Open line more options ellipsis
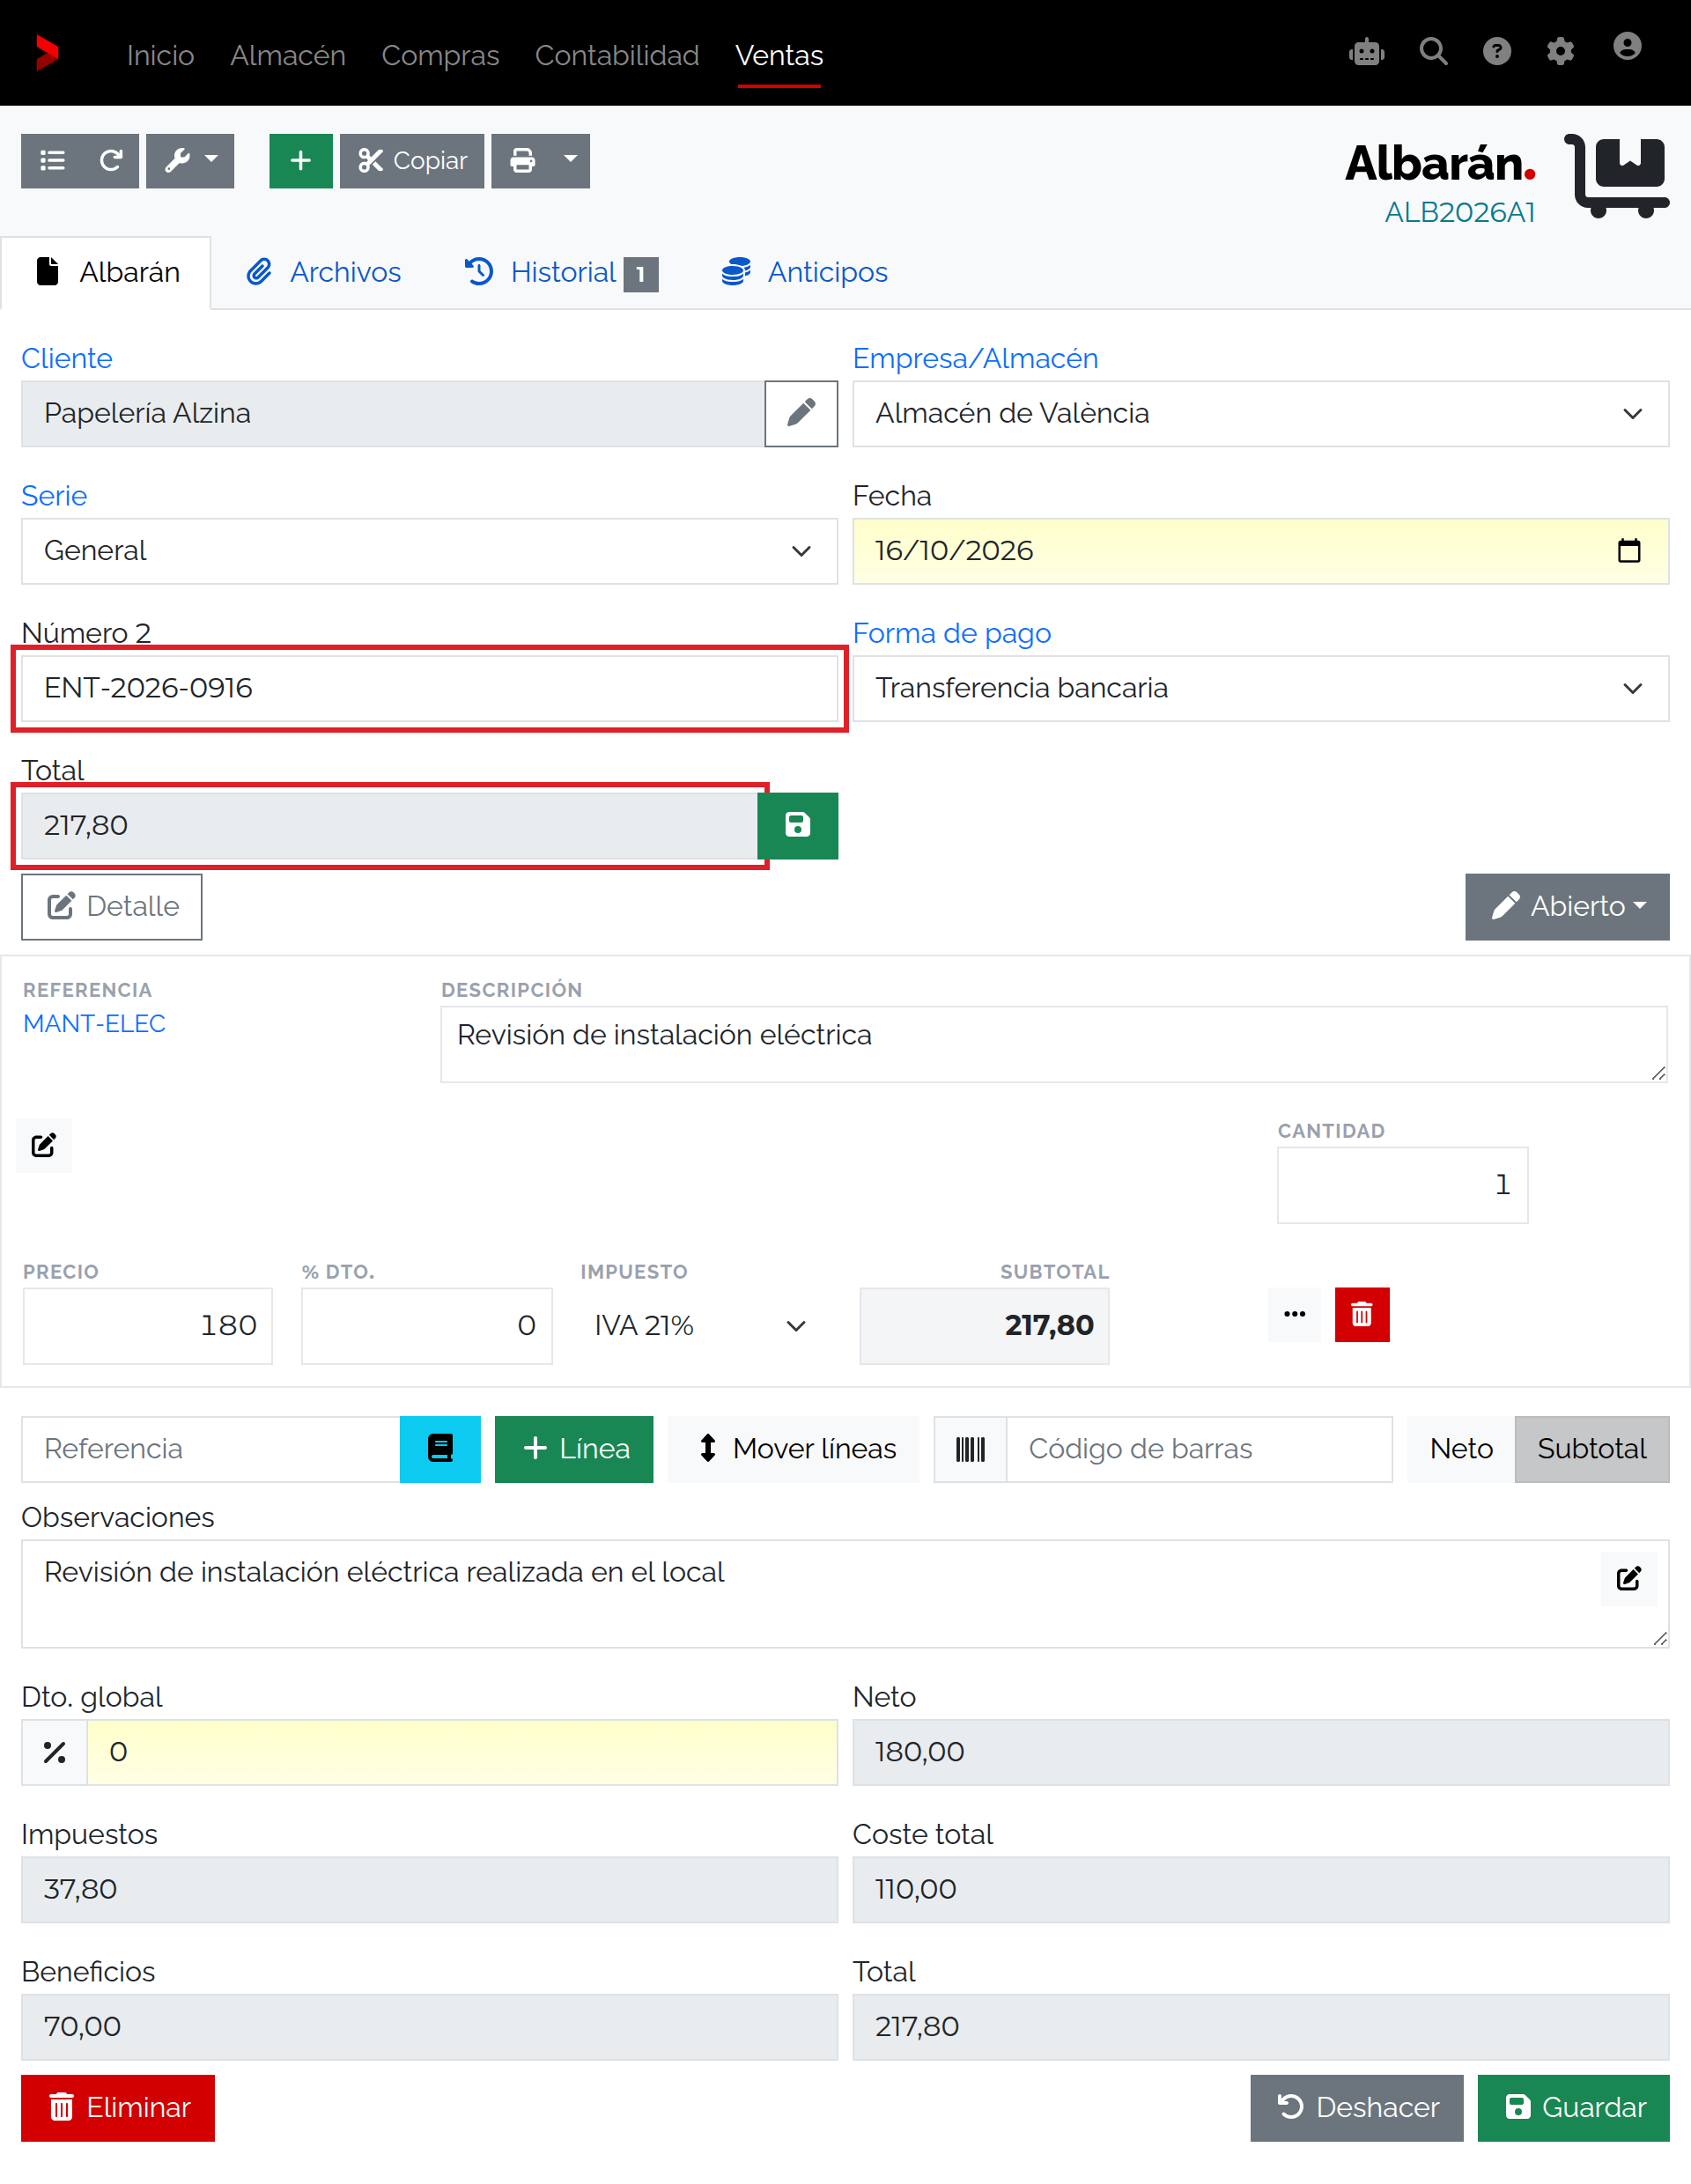This screenshot has width=1691, height=2184. [1294, 1314]
